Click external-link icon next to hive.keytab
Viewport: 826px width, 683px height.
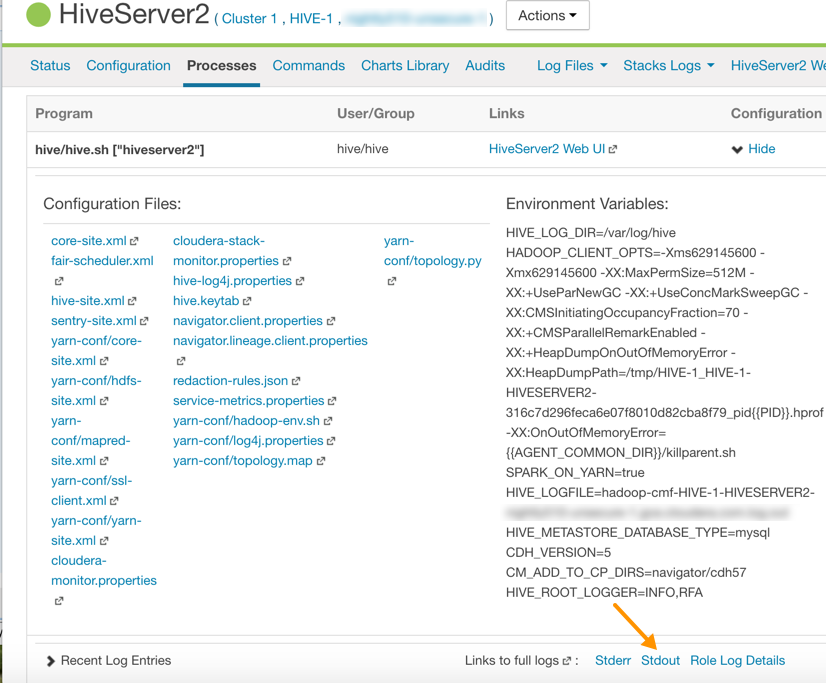(247, 301)
